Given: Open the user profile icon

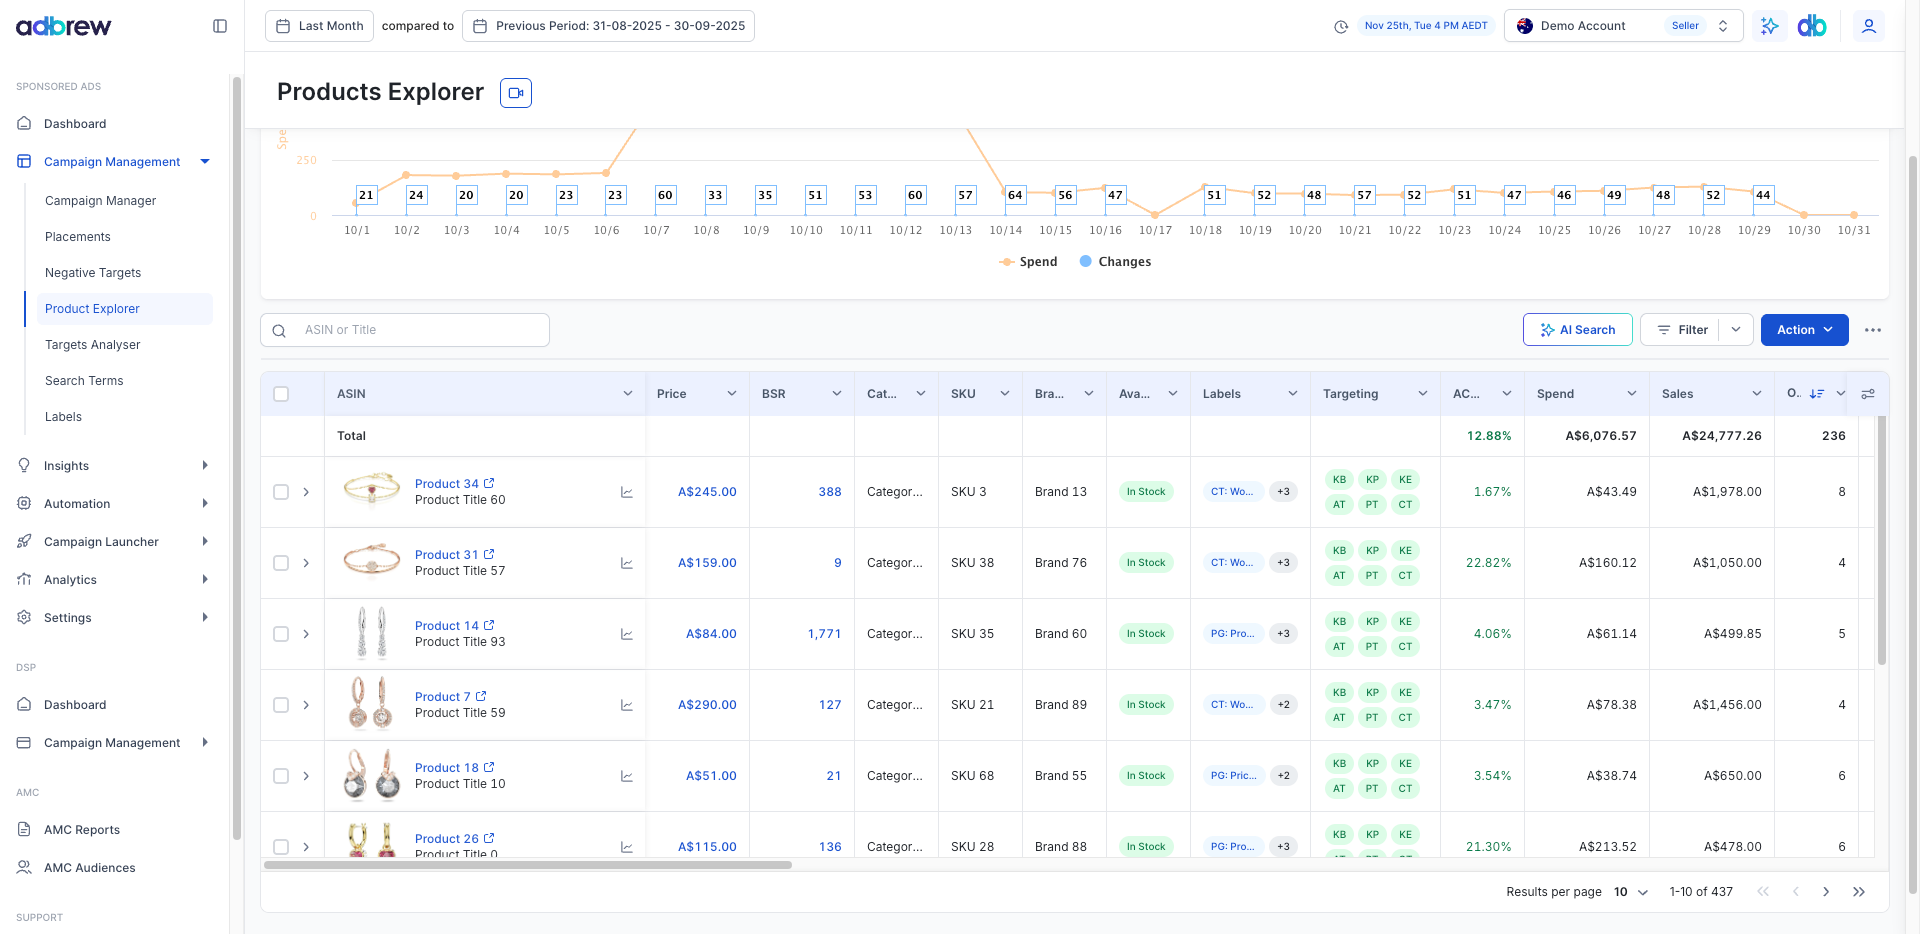Looking at the screenshot, I should 1868,26.
